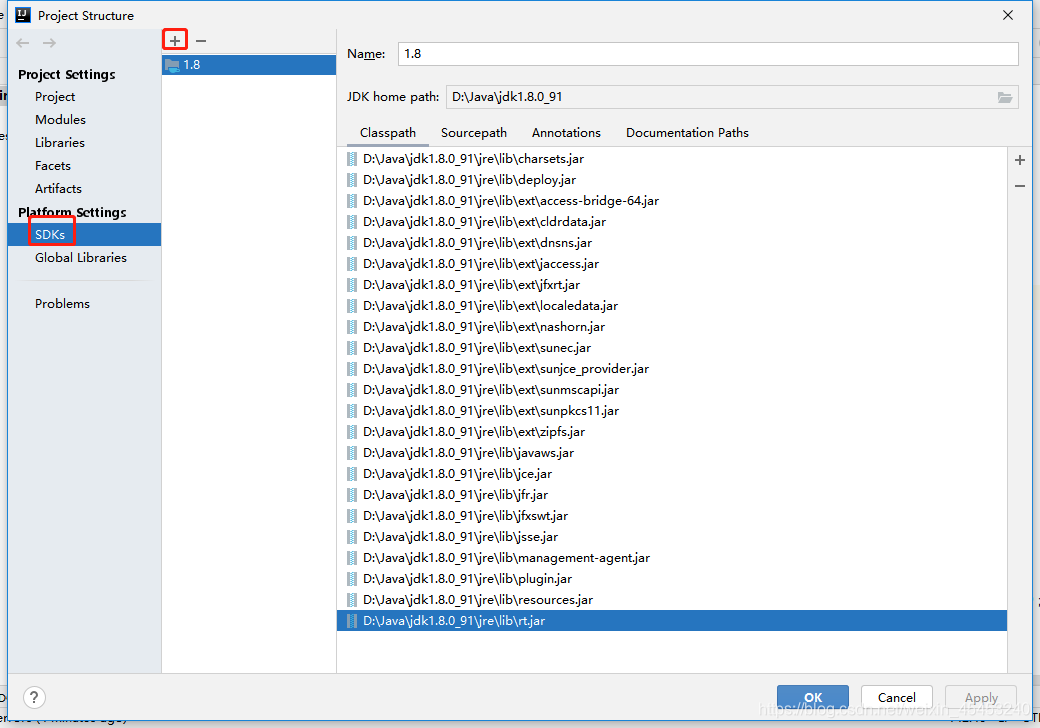Open help with question mark icon
1040x728 pixels.
[34, 697]
